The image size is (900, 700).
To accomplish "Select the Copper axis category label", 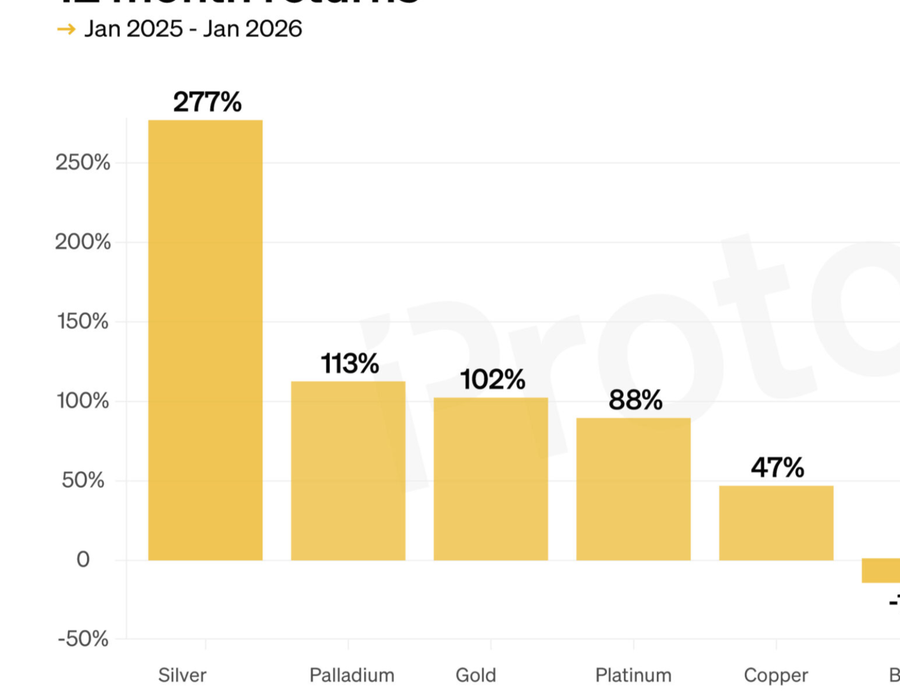I will 776,675.
